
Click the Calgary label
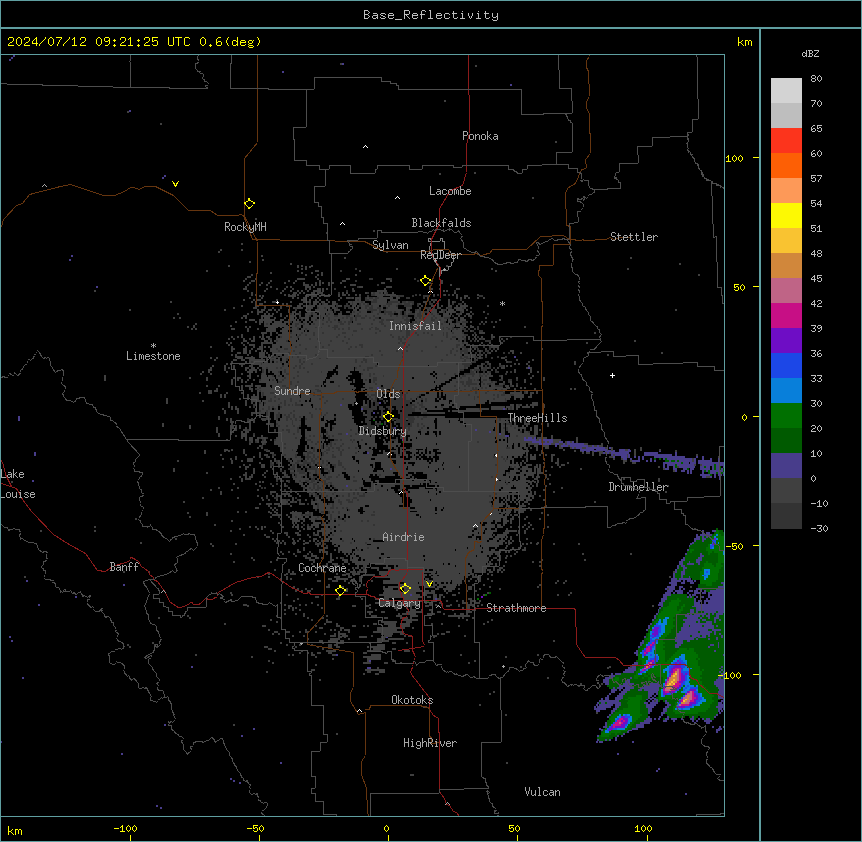[400, 603]
